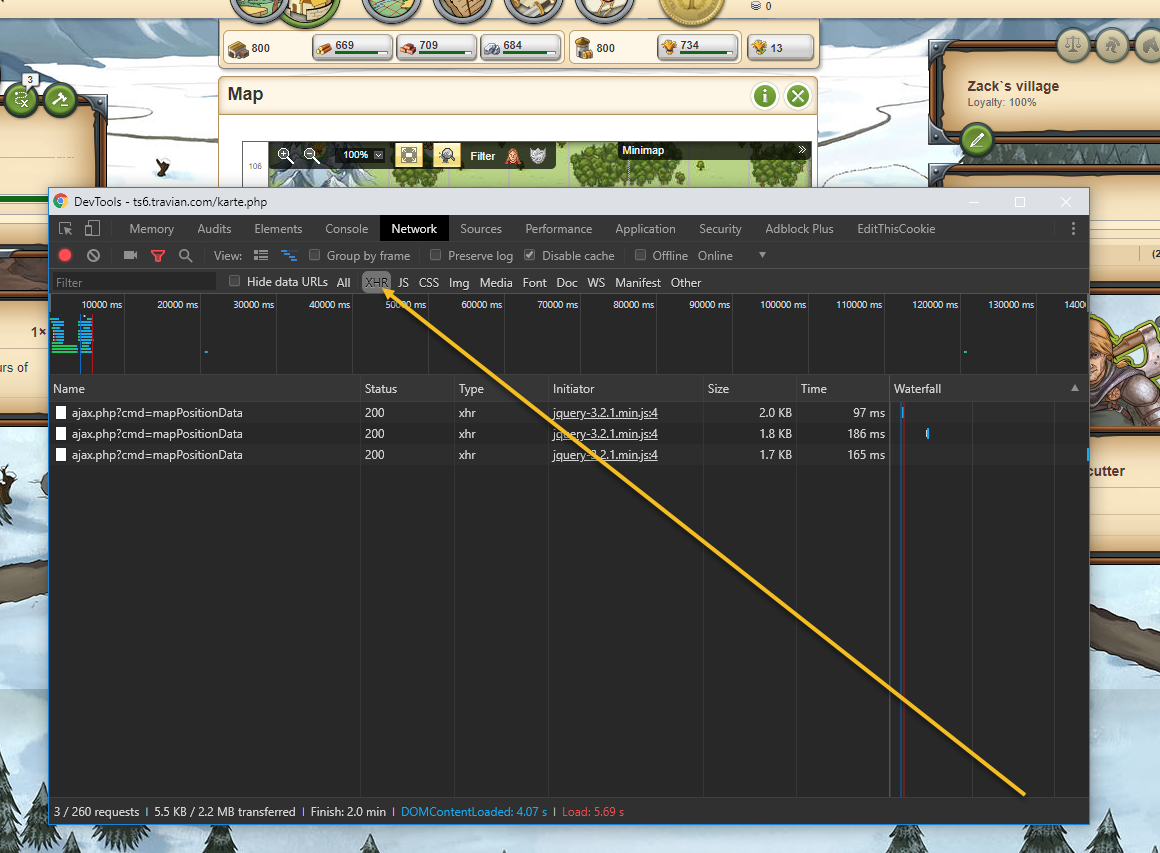Stop recording network log (red circle)
The height and width of the screenshot is (853, 1160).
coord(65,255)
